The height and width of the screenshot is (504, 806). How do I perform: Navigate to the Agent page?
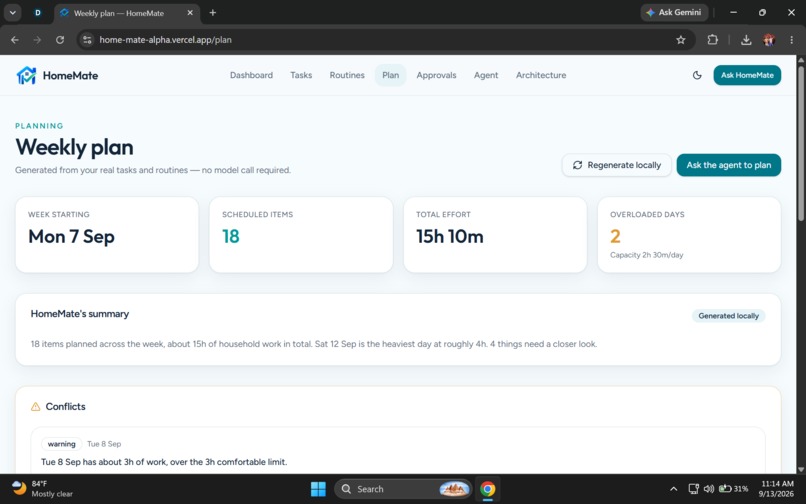pos(486,75)
